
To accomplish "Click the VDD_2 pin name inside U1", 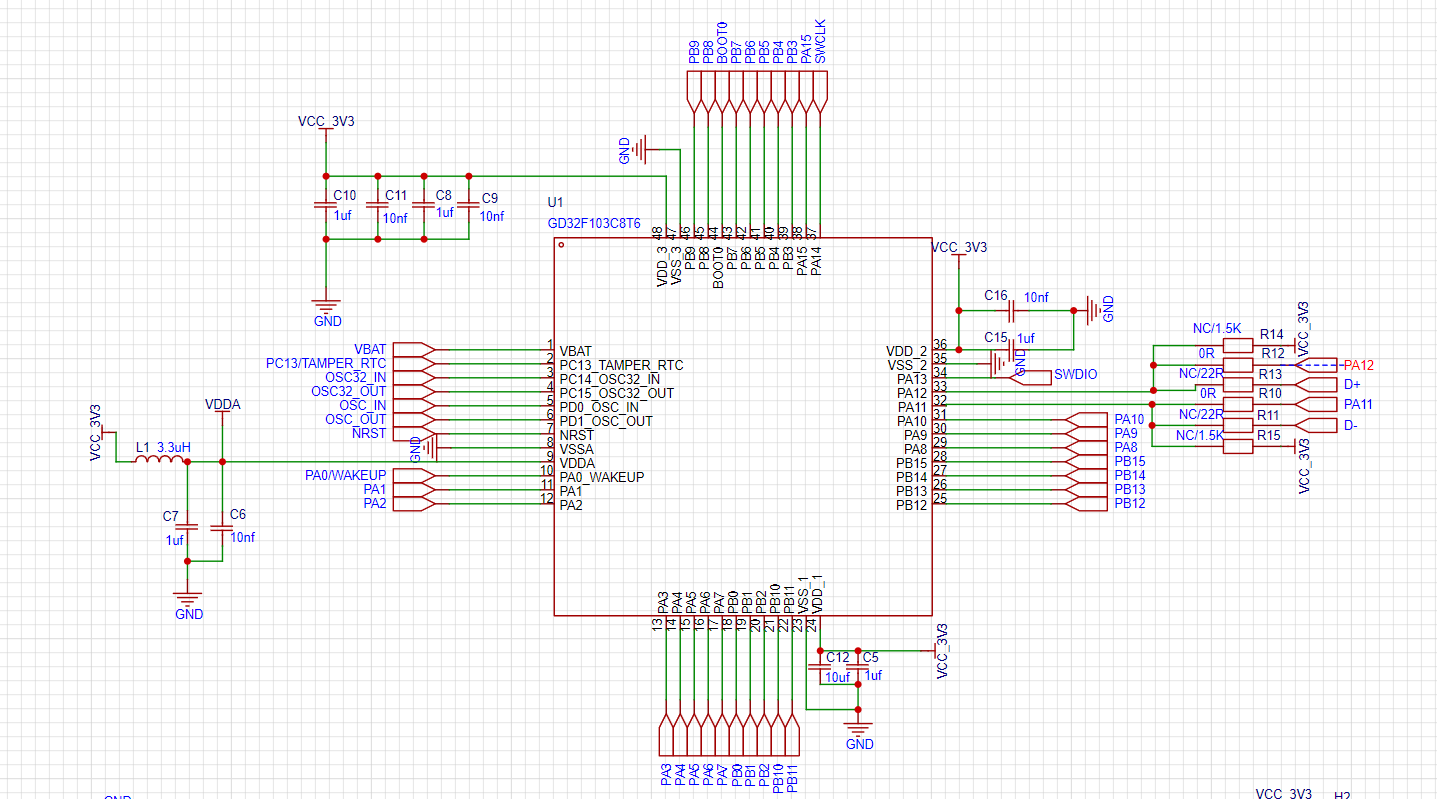I will click(x=907, y=351).
